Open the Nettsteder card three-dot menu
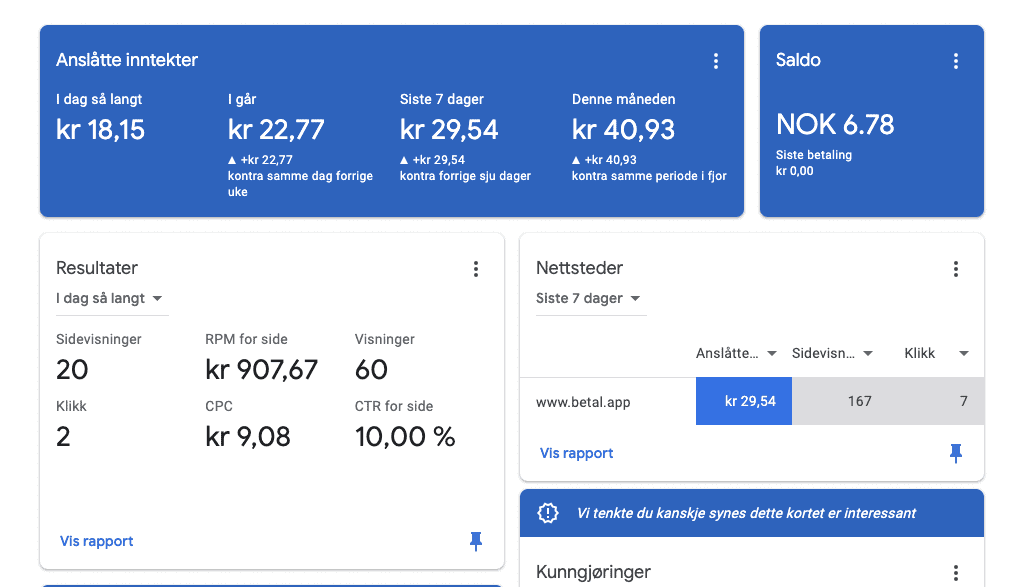The image size is (1026, 587). [x=956, y=269]
